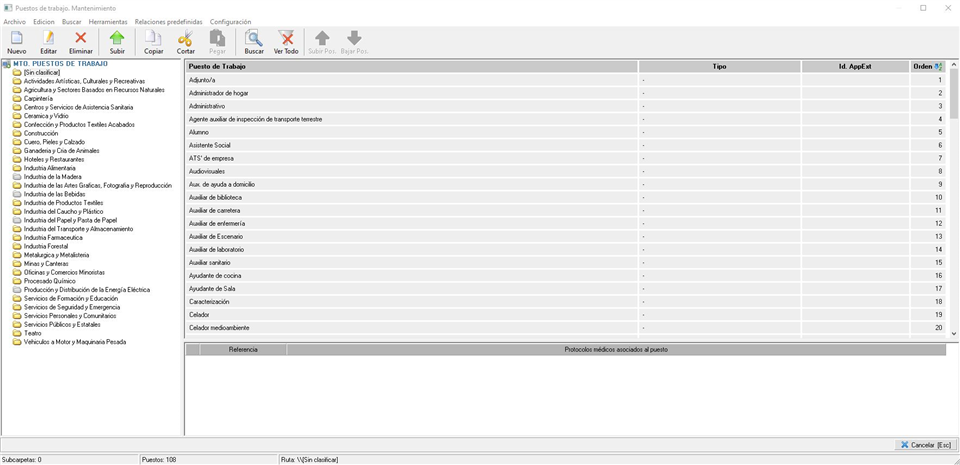The width and height of the screenshot is (960, 465).
Task: Select the Ayudante de cocina row
Action: [568, 276]
